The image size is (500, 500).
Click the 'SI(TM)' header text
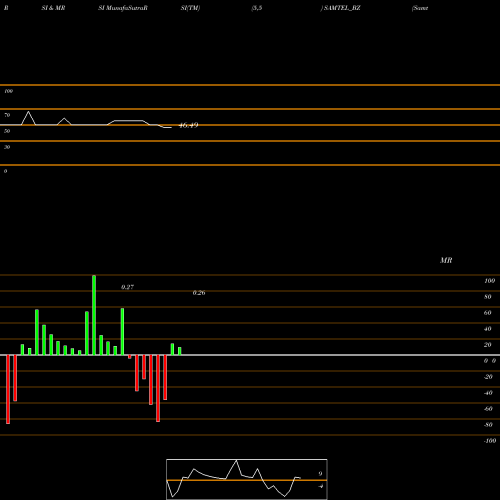[190, 8]
